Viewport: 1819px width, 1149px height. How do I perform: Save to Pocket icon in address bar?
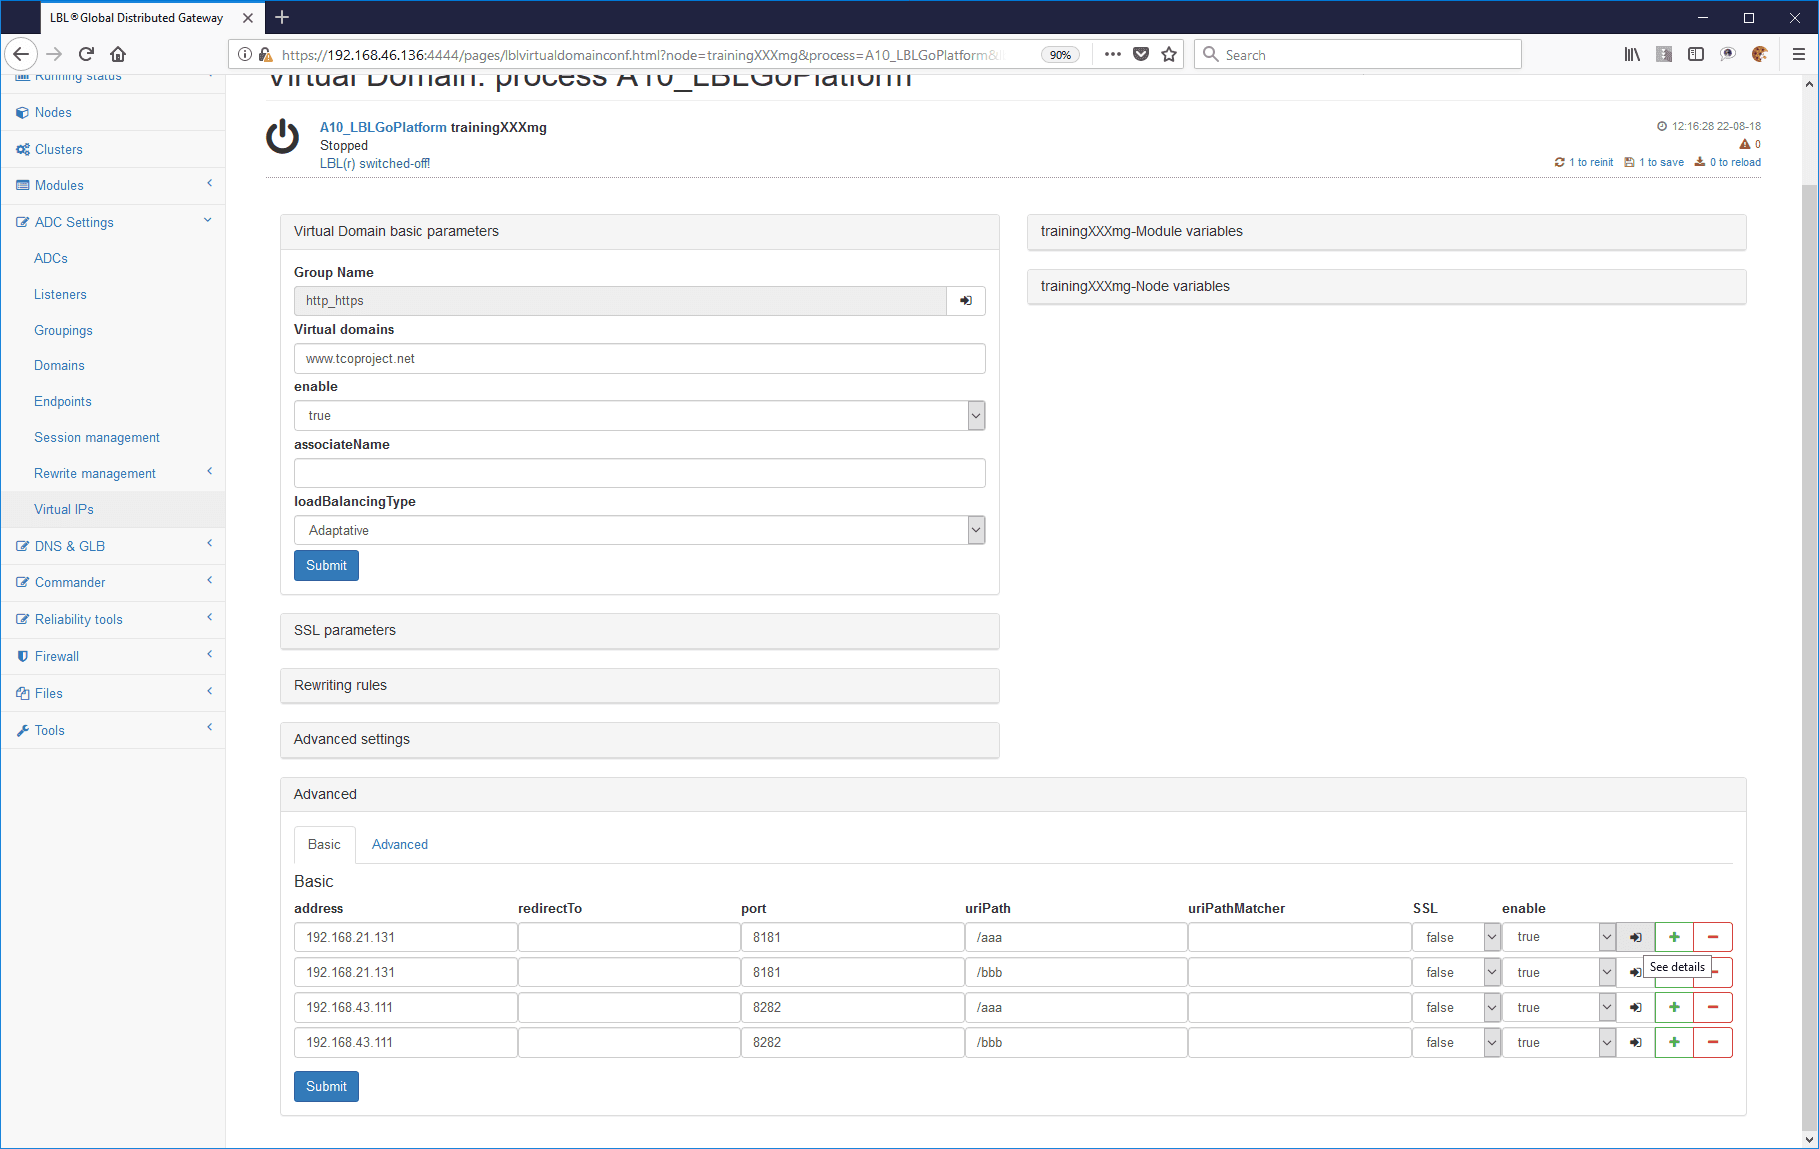tap(1141, 54)
